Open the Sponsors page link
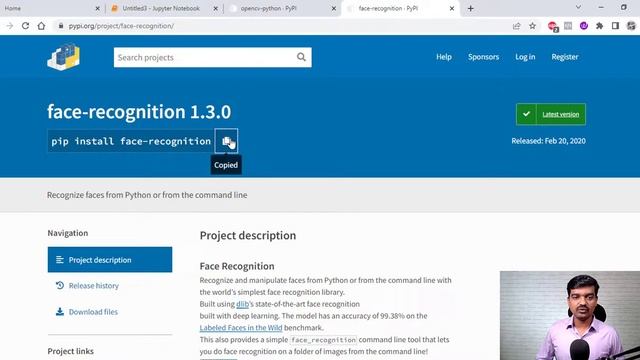 point(483,57)
